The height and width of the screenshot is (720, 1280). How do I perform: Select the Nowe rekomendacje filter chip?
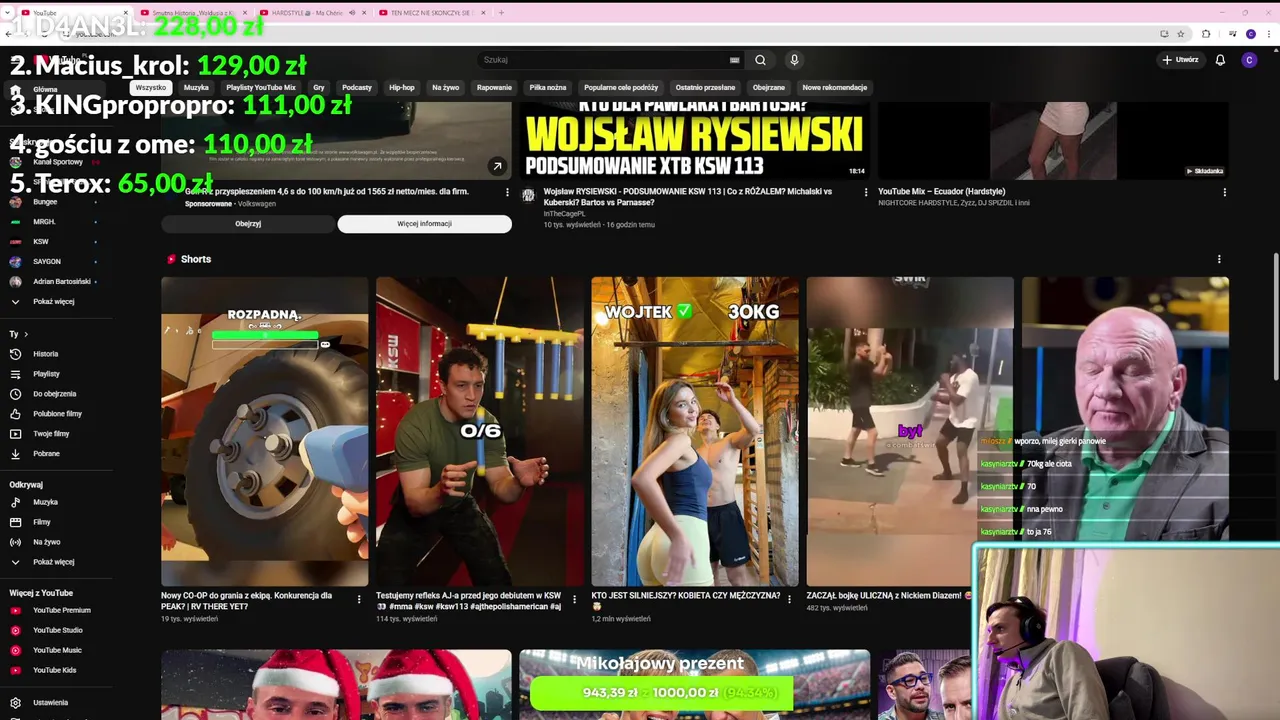point(835,88)
